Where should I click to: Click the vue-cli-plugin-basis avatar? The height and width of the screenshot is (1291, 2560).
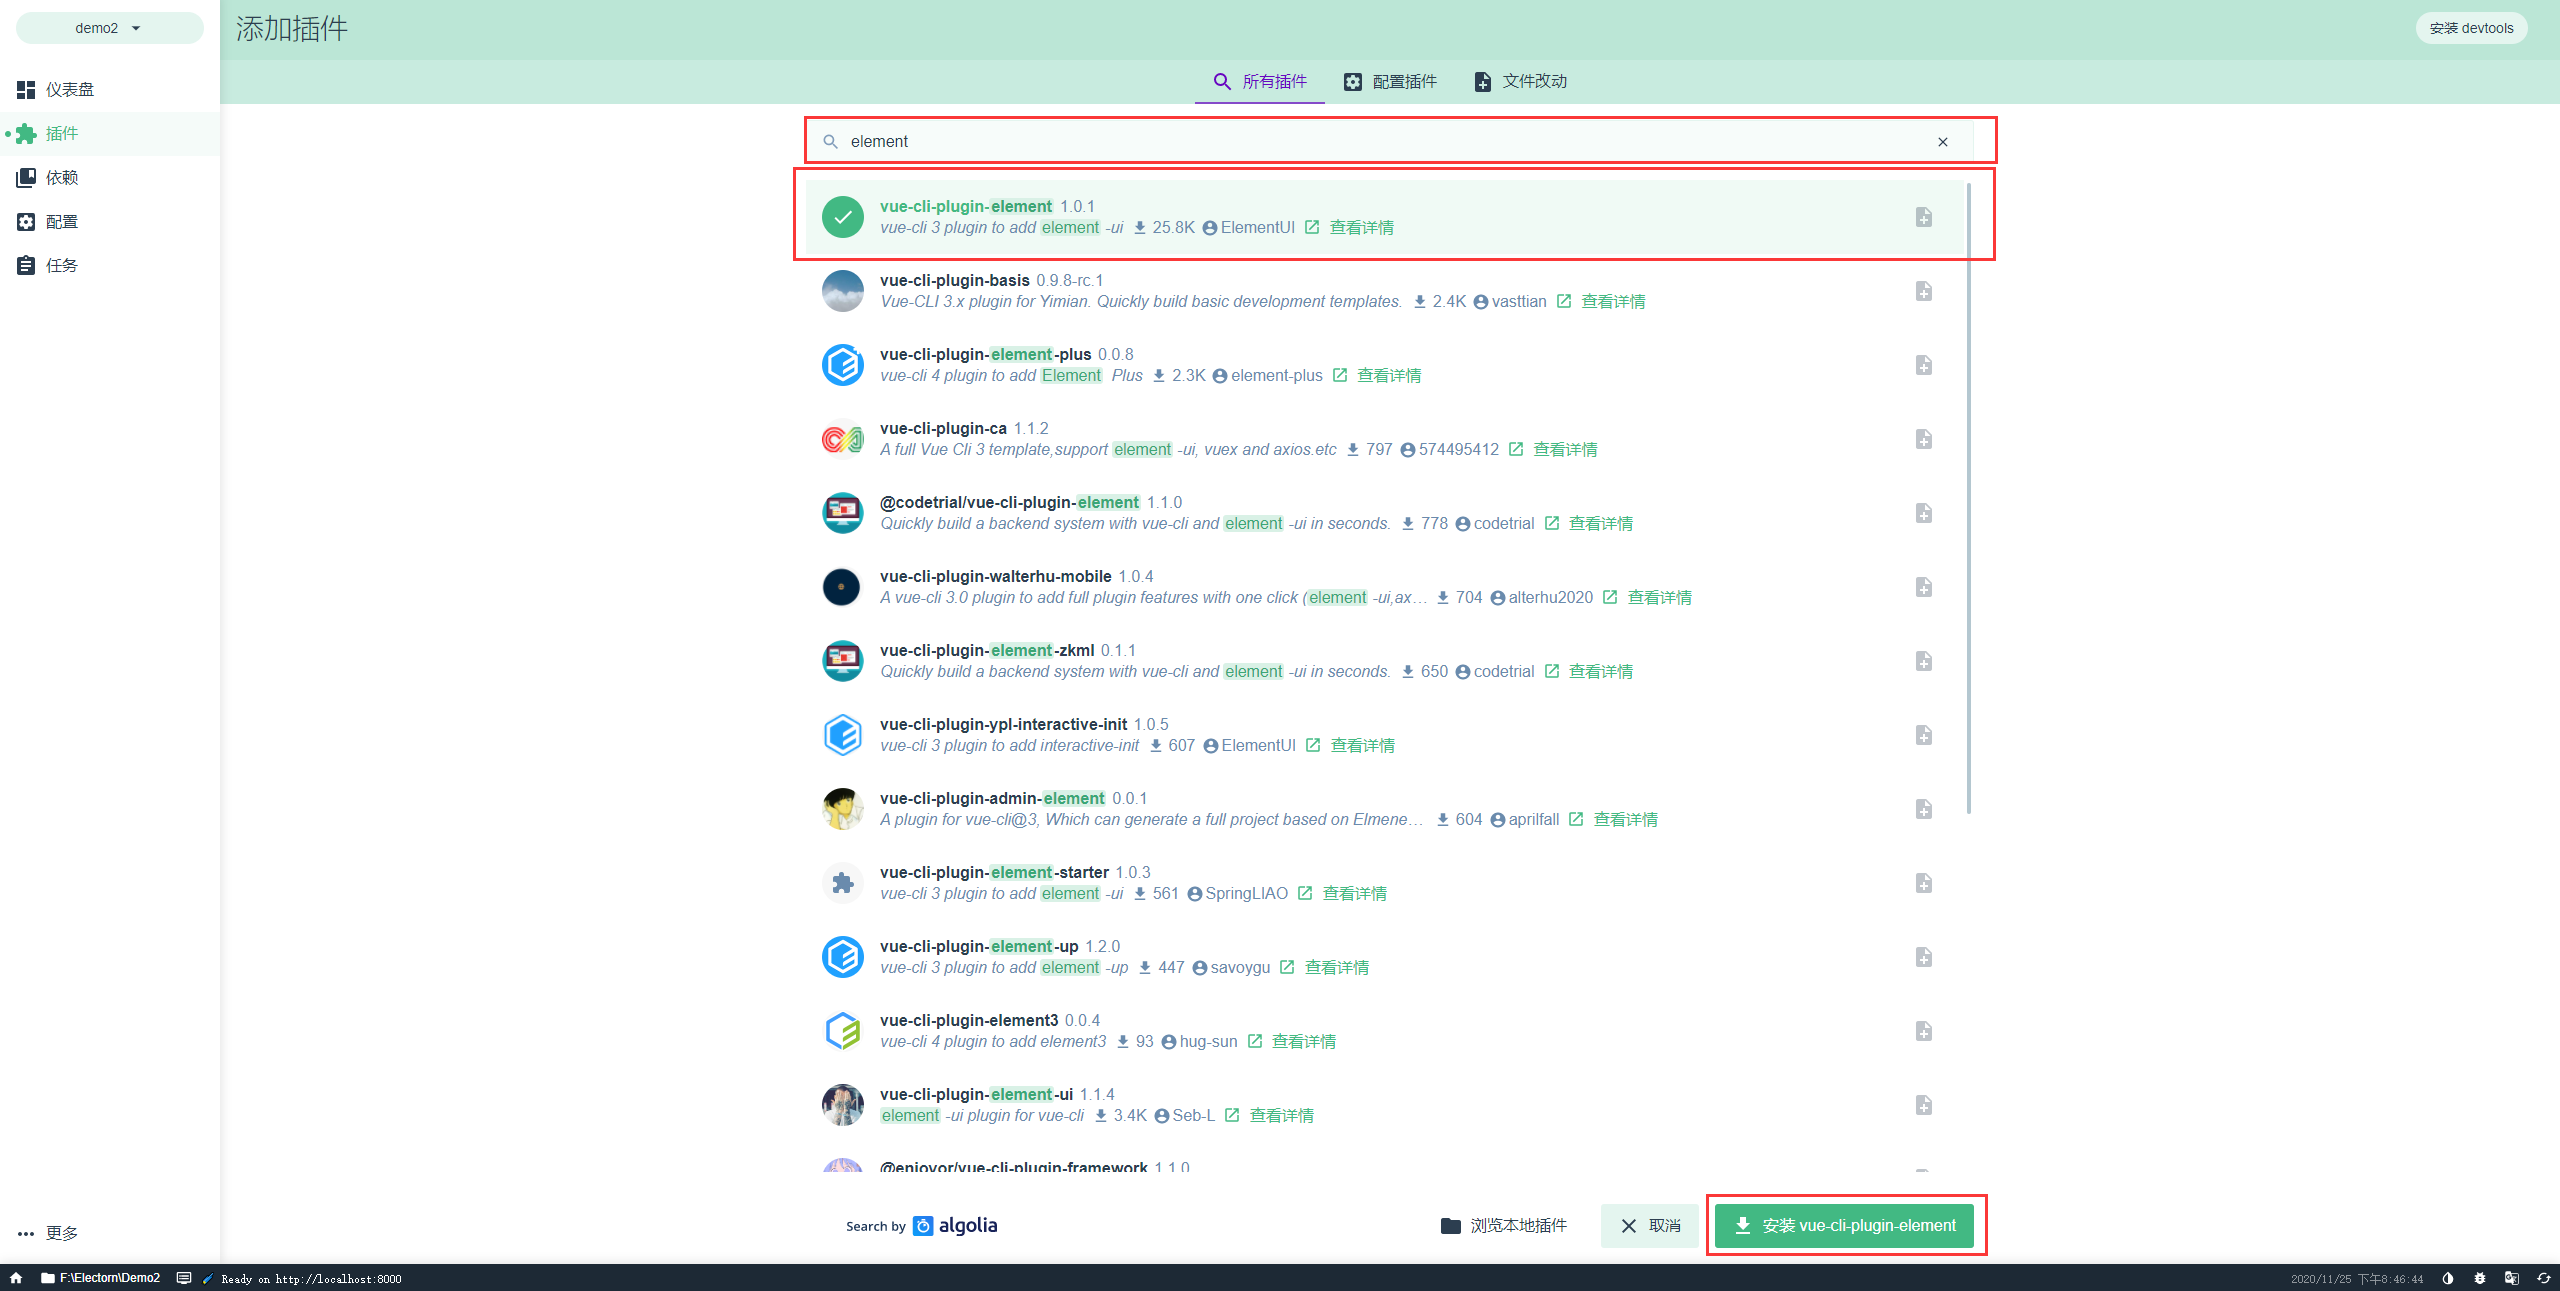pyautogui.click(x=843, y=291)
